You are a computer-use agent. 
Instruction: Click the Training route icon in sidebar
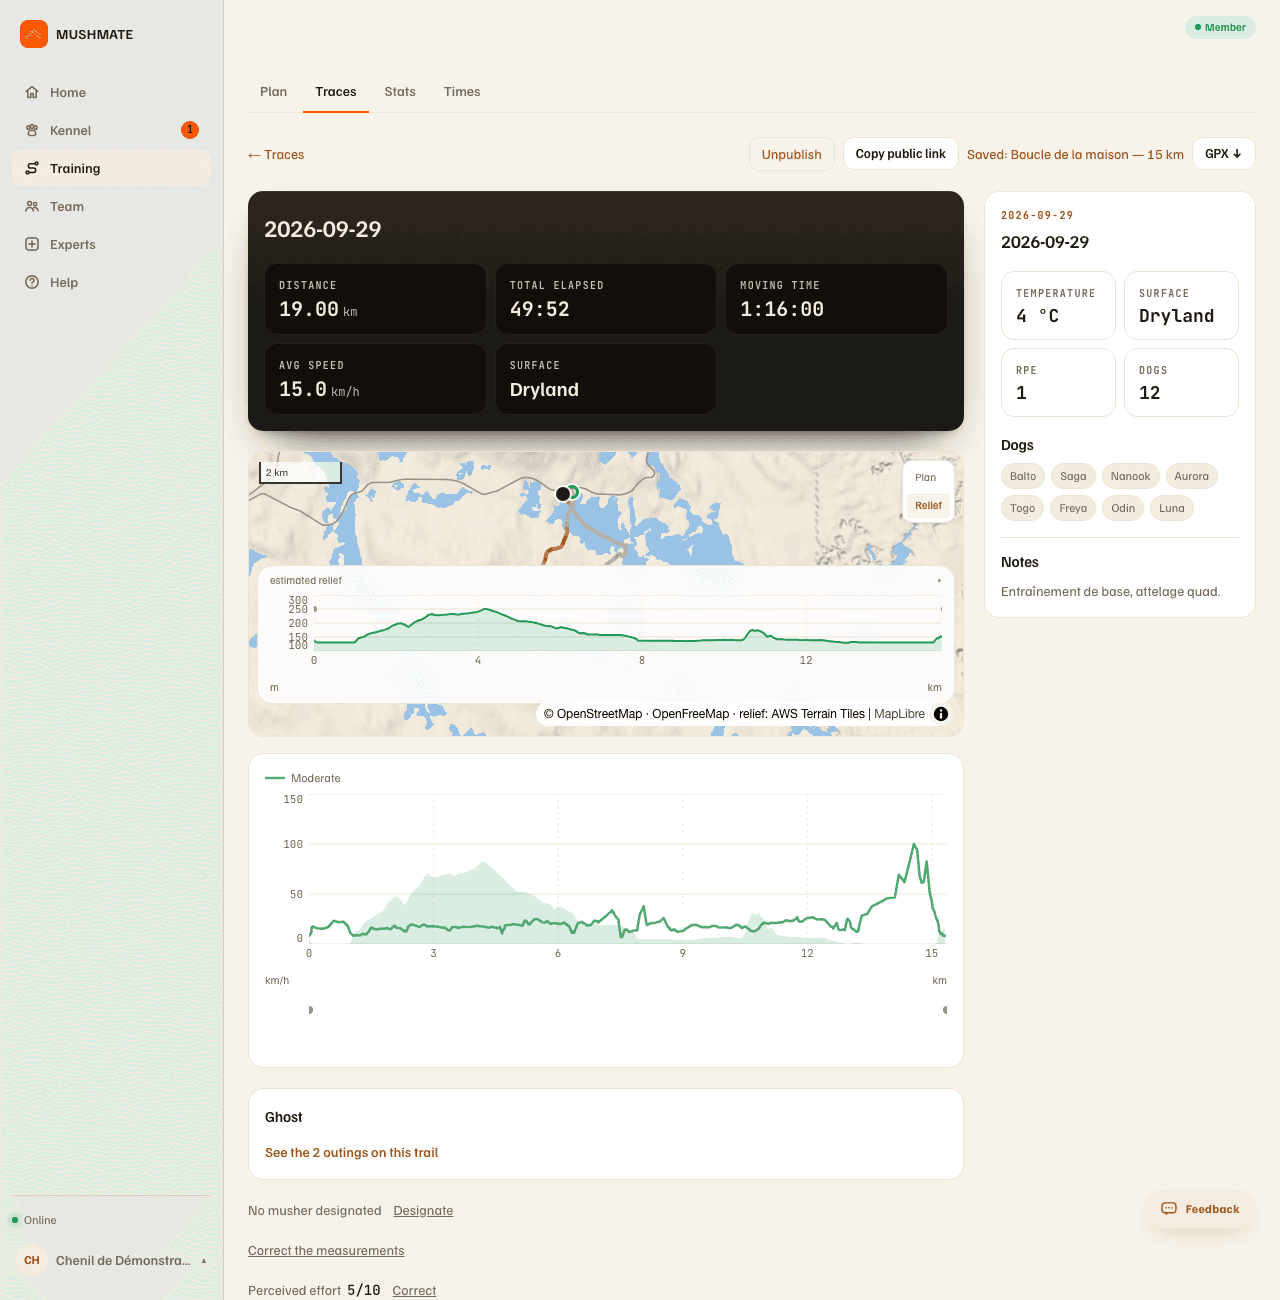tap(32, 168)
